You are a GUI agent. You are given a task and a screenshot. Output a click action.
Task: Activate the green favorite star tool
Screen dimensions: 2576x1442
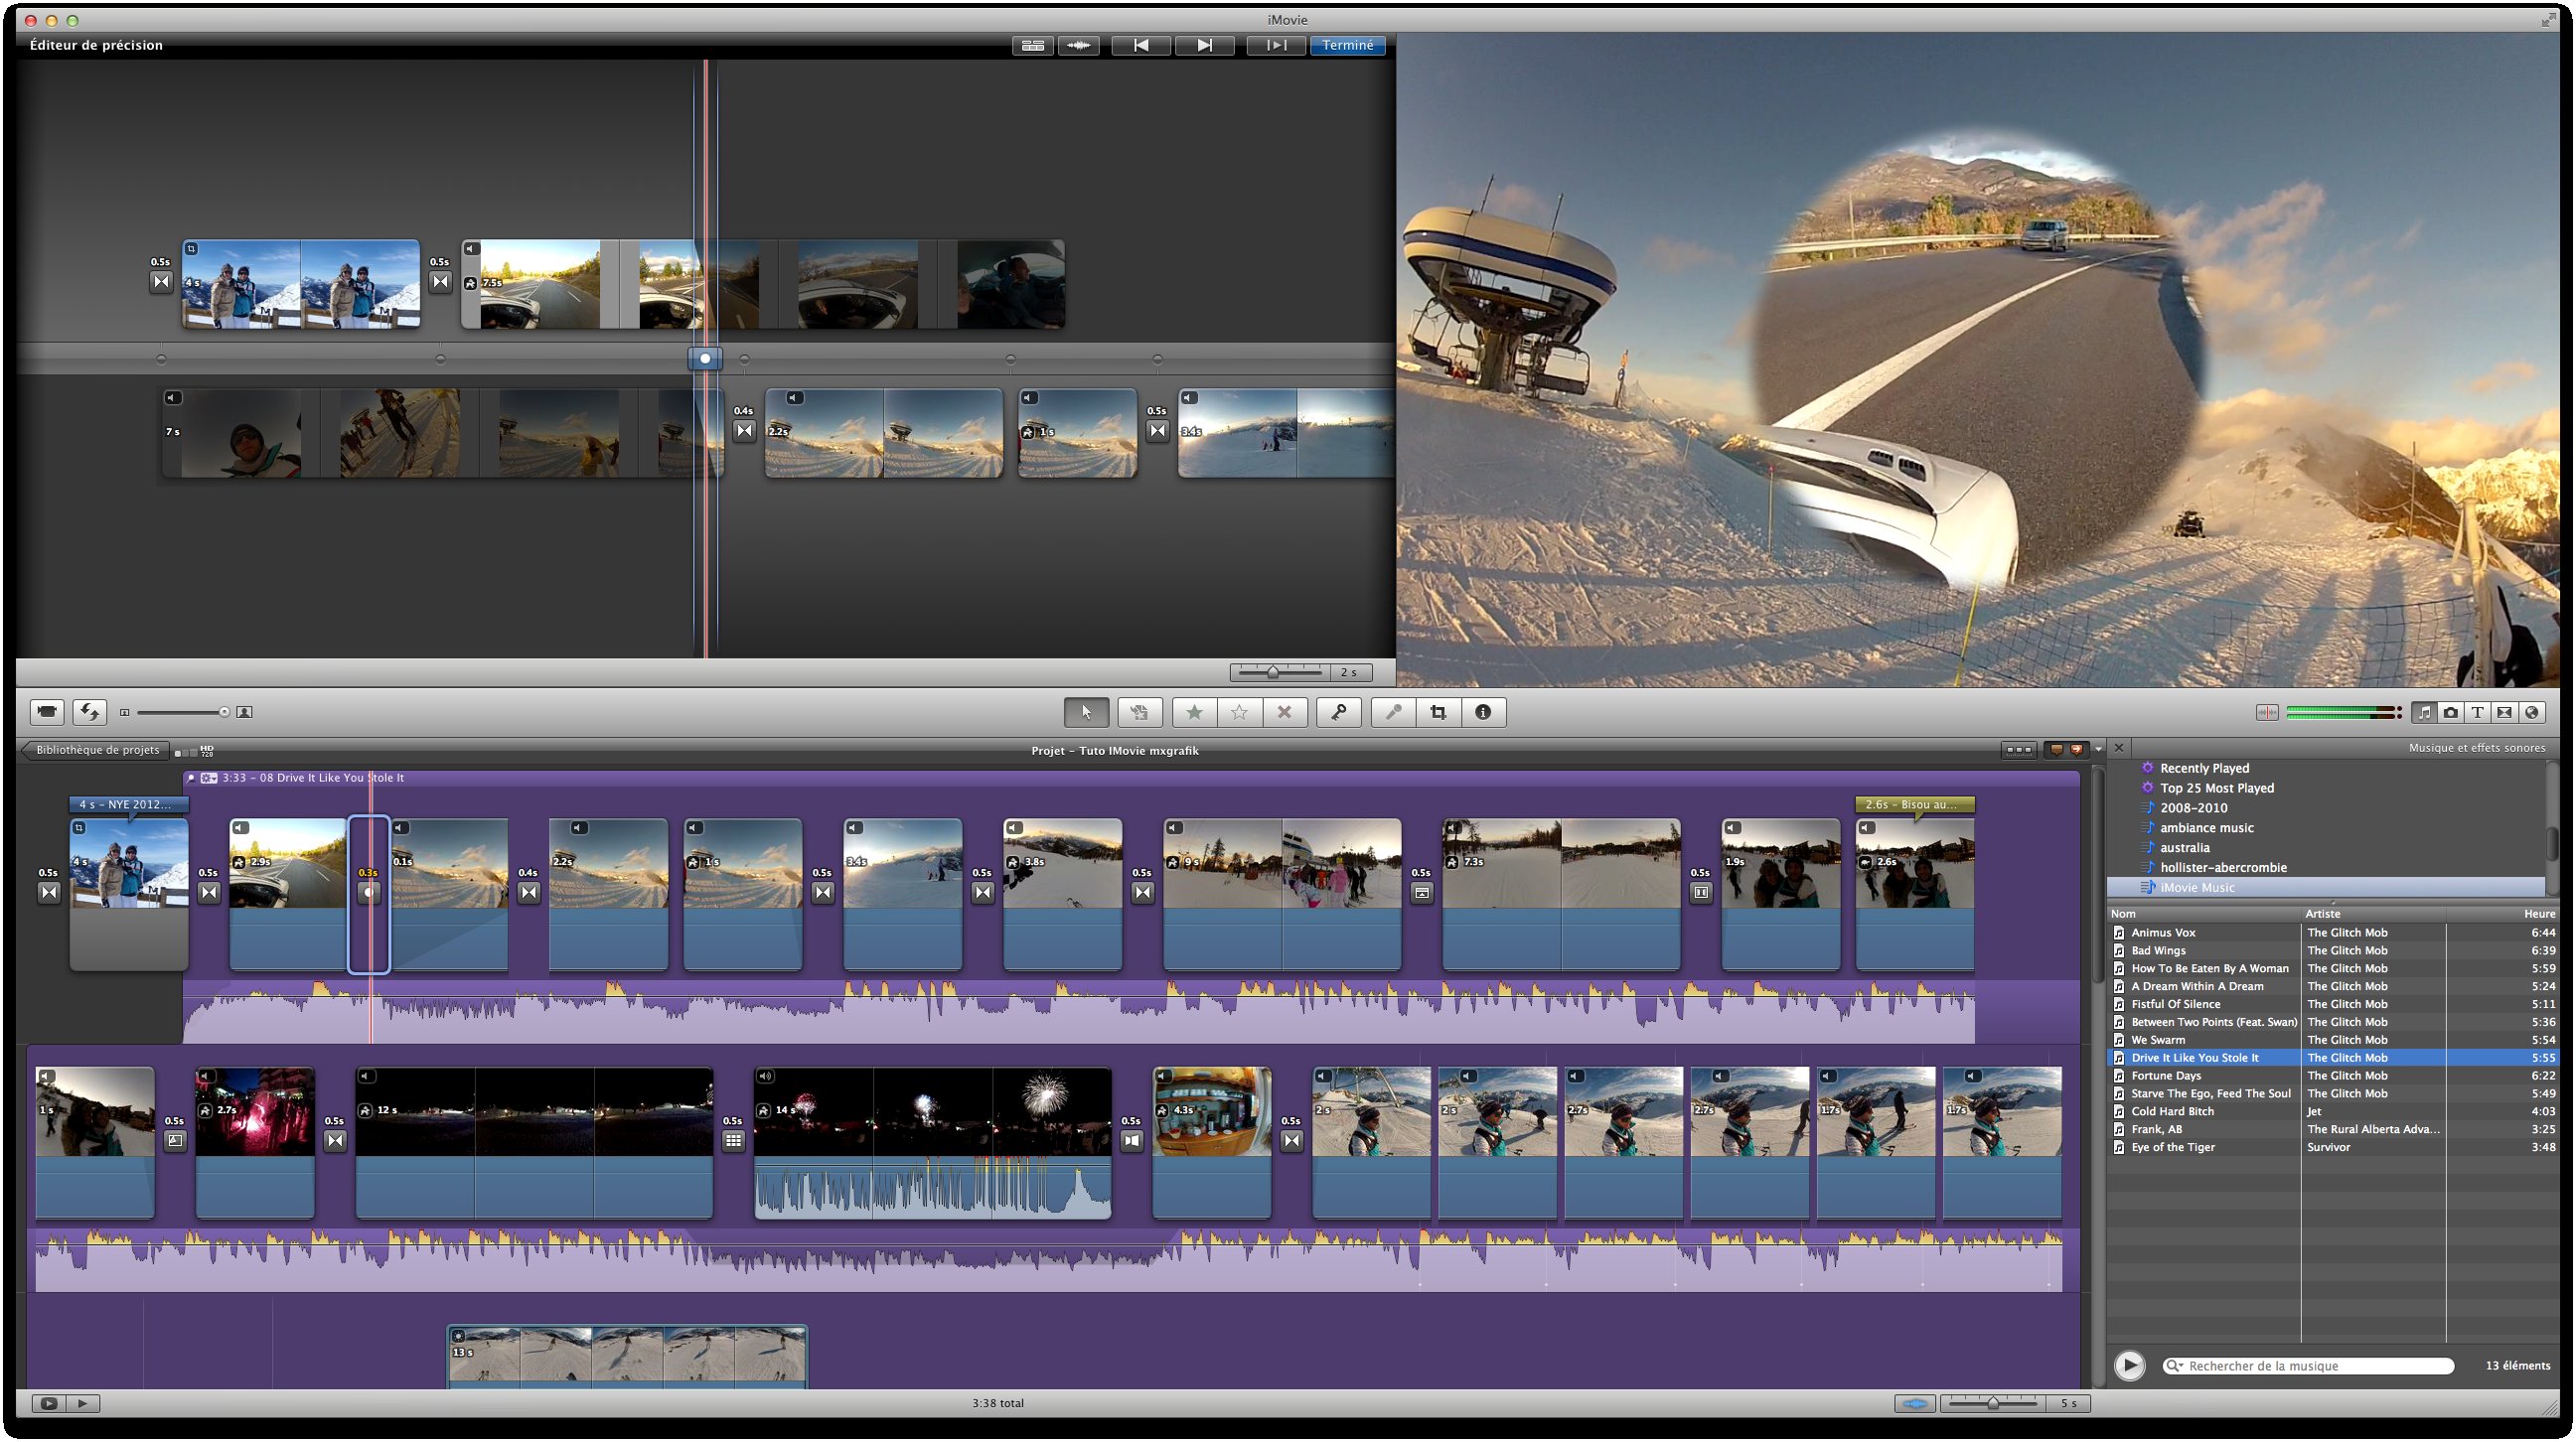click(x=1192, y=712)
